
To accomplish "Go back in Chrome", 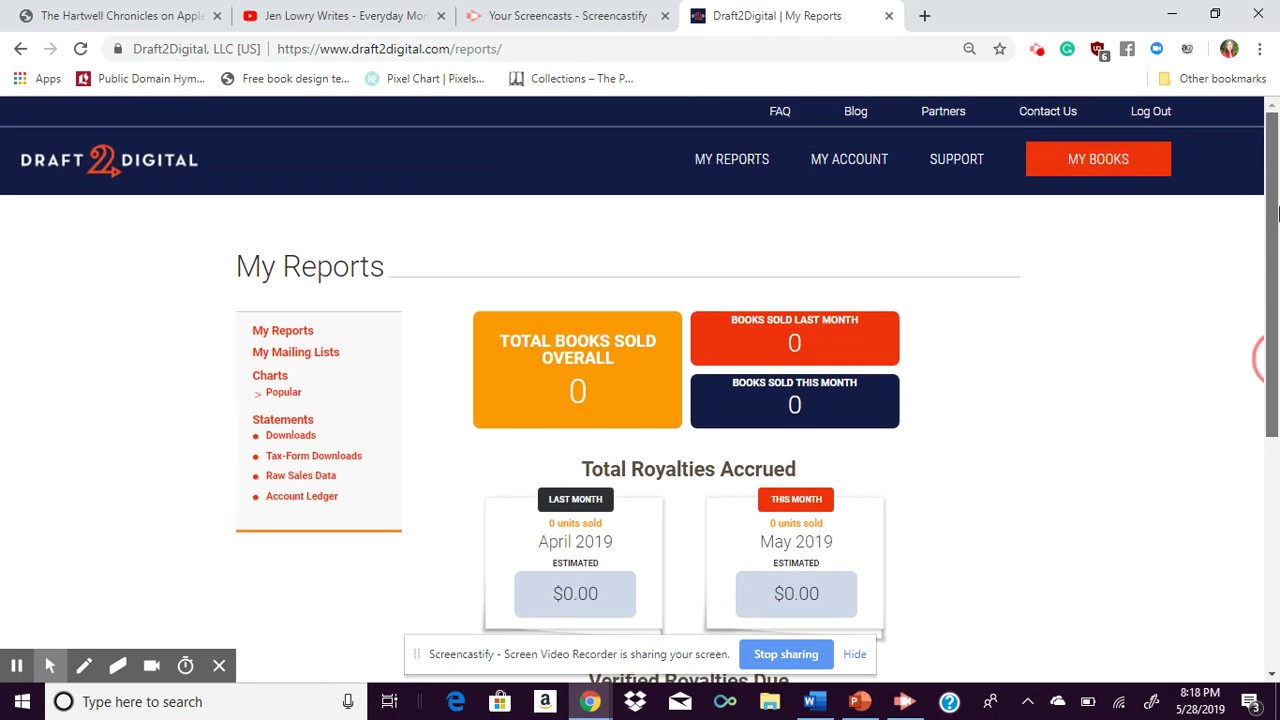I will tap(20, 48).
